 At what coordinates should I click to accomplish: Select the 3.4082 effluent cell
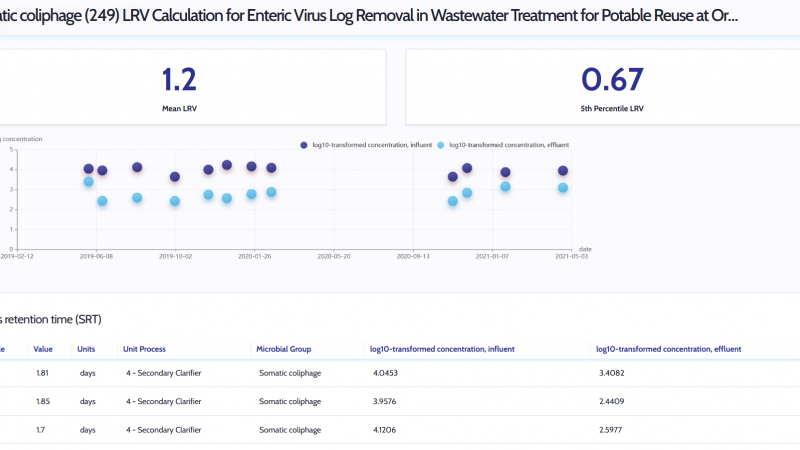[611, 373]
